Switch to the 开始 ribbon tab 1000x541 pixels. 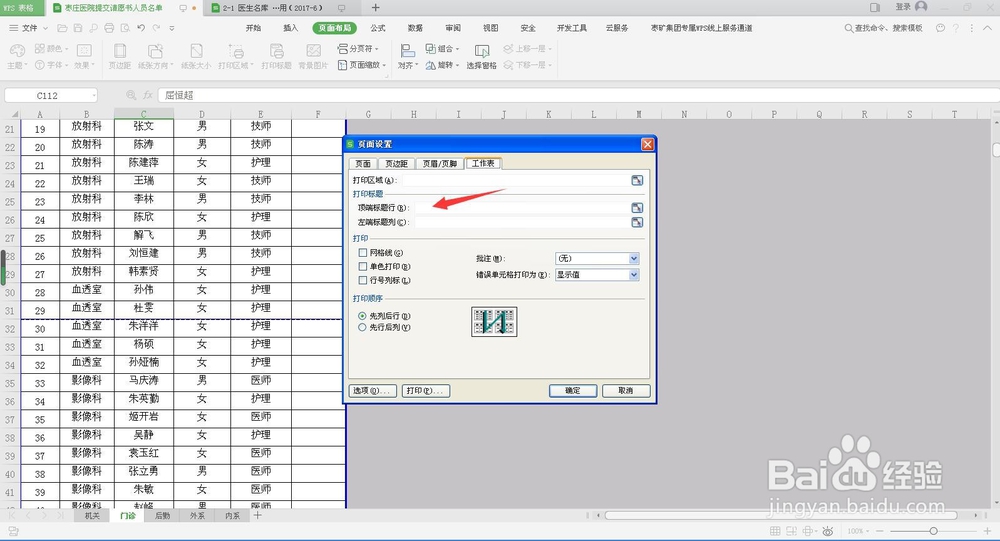[x=253, y=28]
